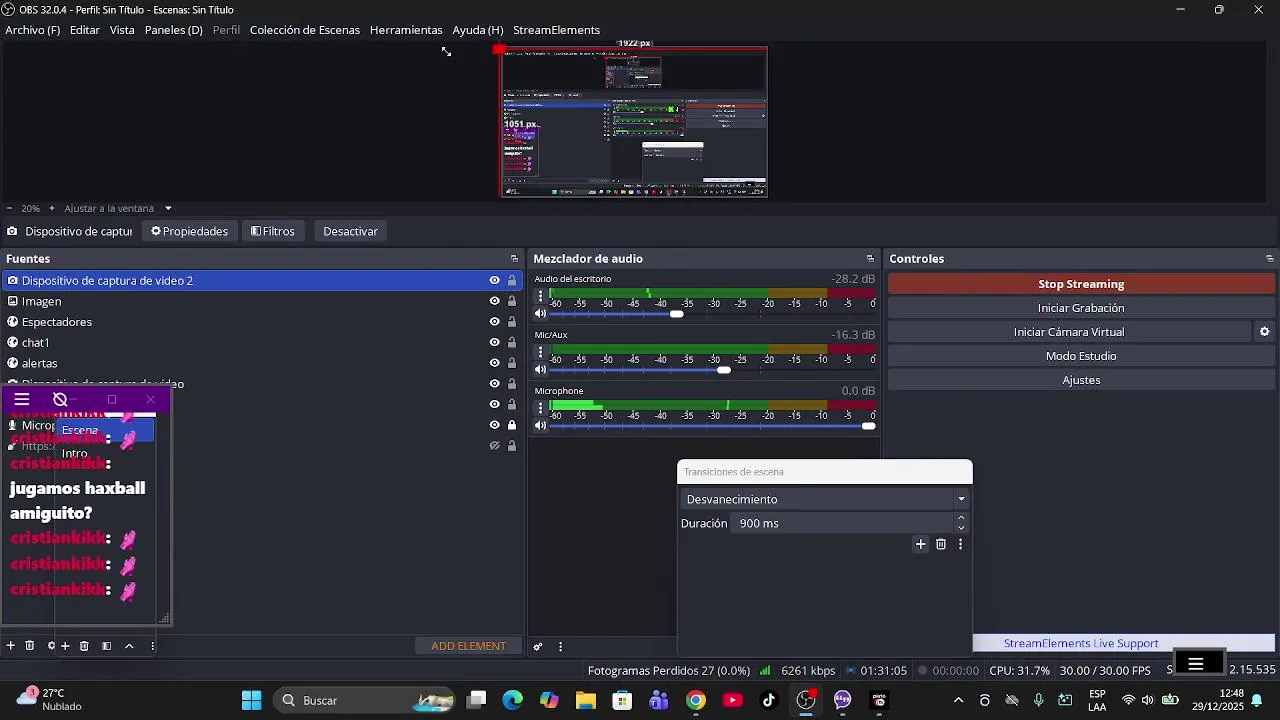Expand the system tray hidden icons chevron
Image resolution: width=1280 pixels, height=720 pixels.
(x=958, y=701)
